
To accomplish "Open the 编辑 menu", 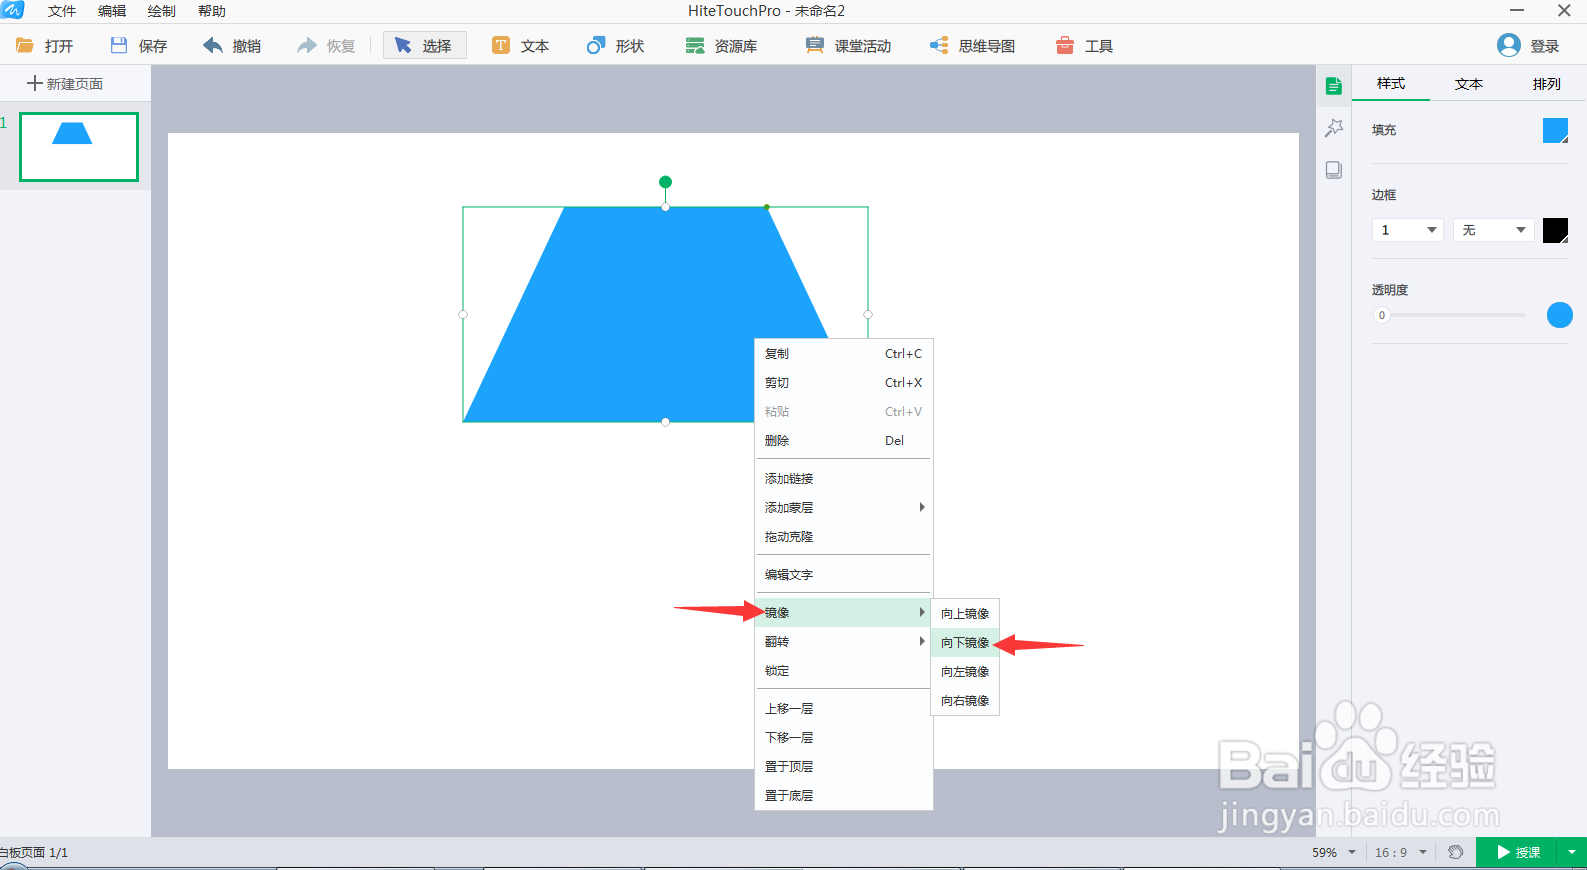I will [112, 11].
